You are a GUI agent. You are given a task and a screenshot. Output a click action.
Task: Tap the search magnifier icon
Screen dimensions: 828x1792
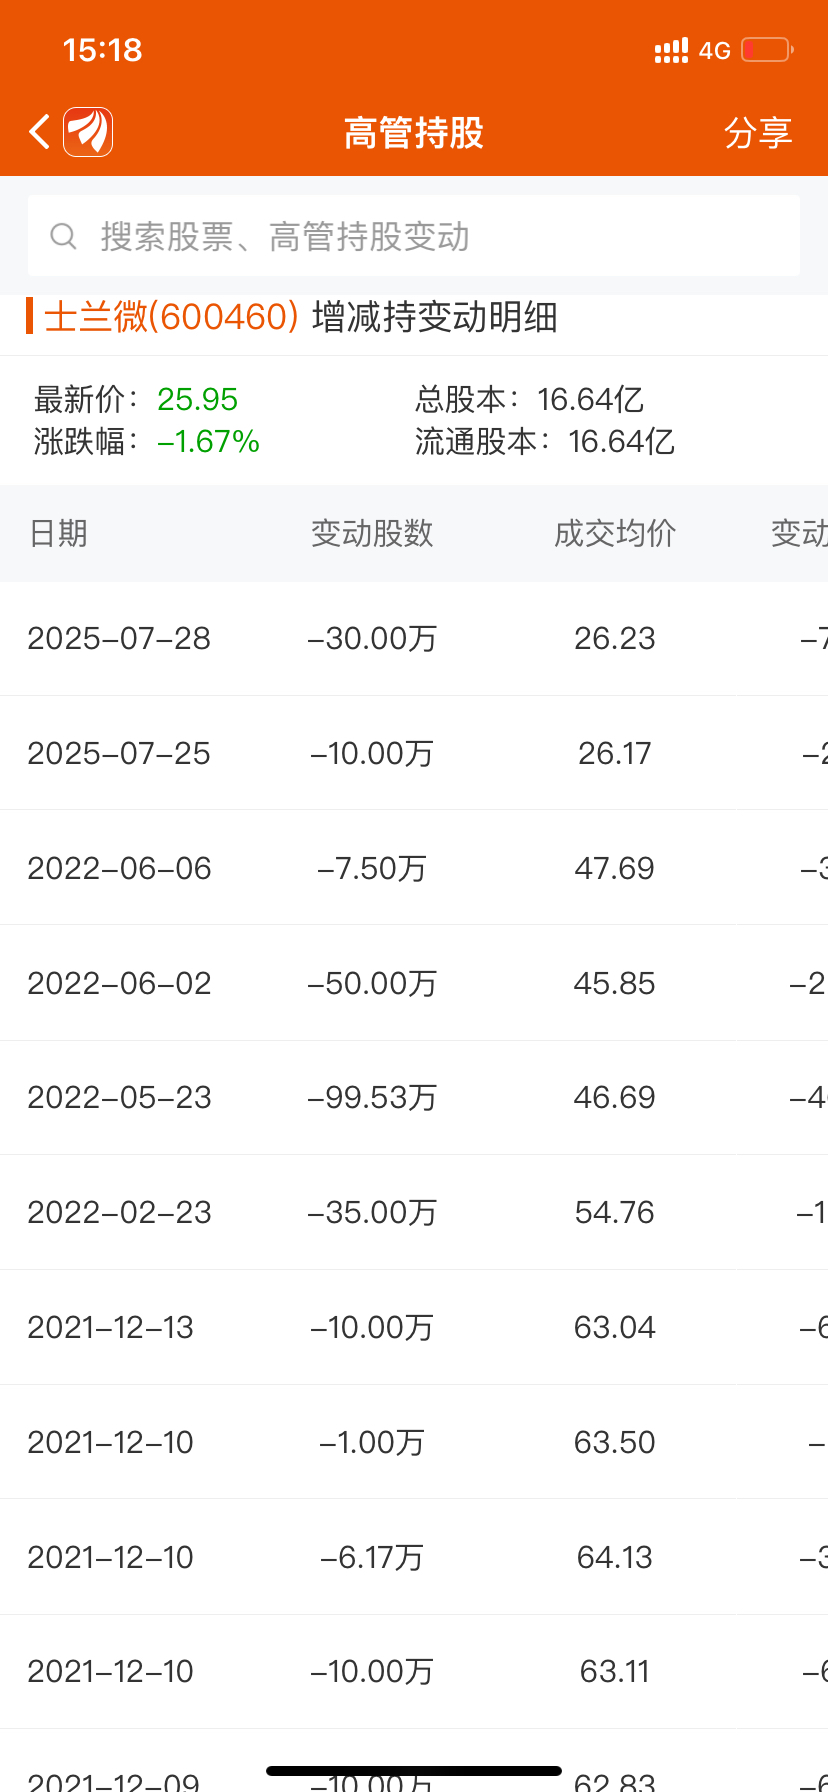(64, 236)
